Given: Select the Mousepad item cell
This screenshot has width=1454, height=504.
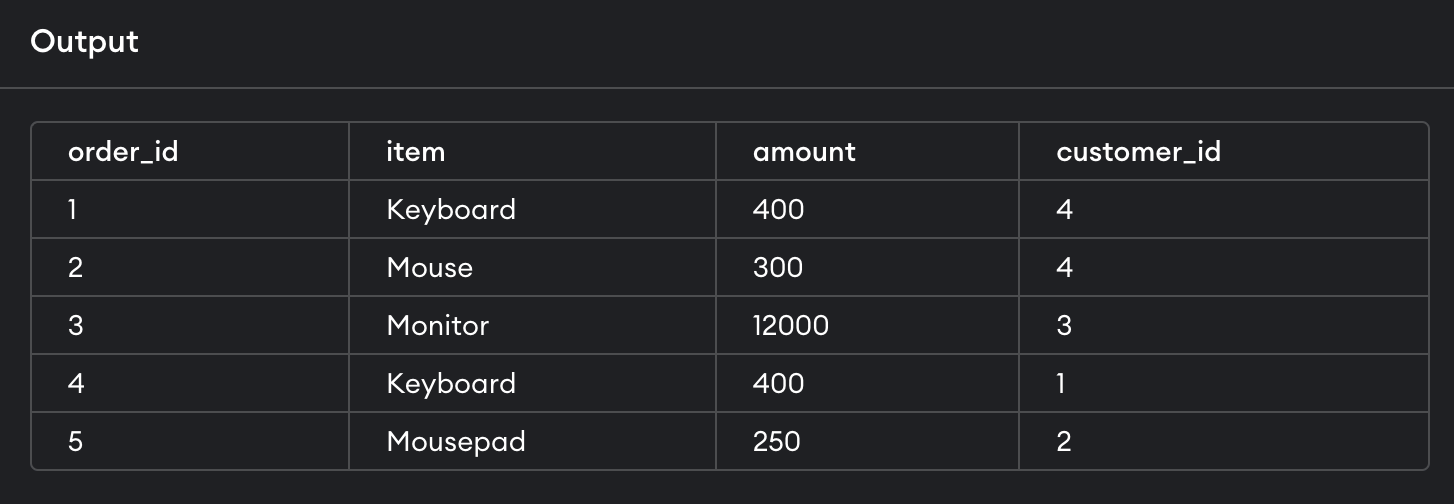Looking at the screenshot, I should [456, 442].
